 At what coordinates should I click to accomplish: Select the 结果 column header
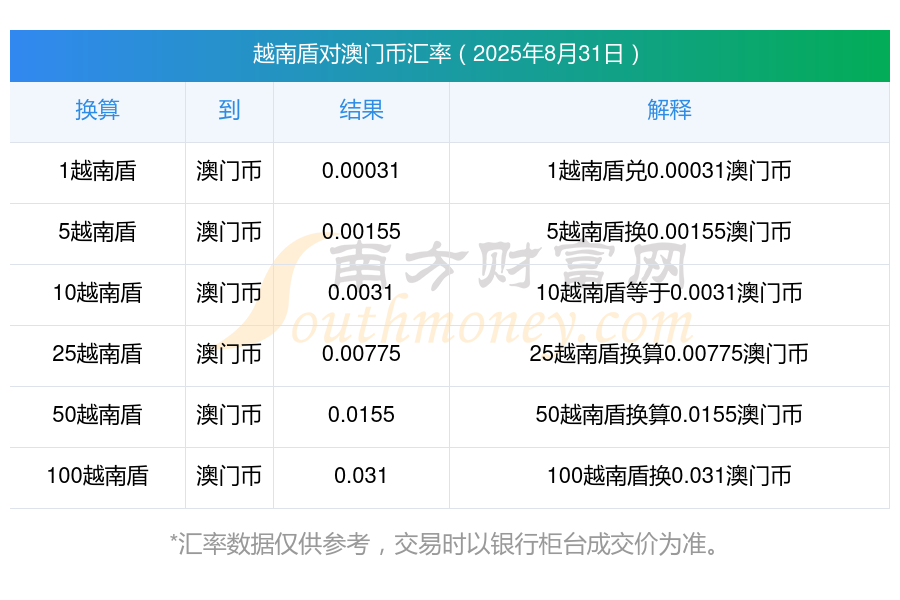click(x=361, y=110)
